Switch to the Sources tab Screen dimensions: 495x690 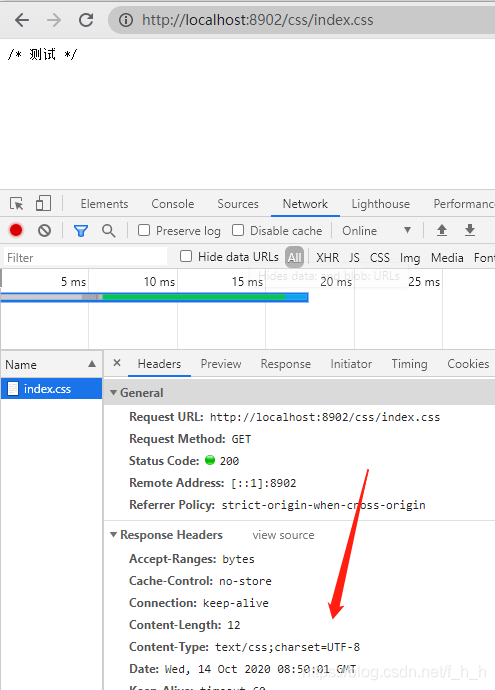tap(238, 204)
